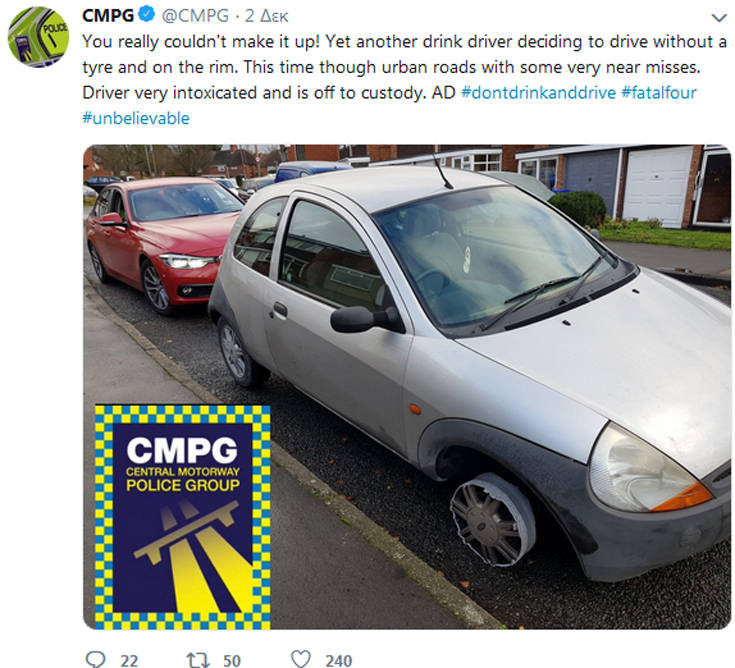735x668 pixels.
Task: Click the damaged wheel rim in photo
Action: click(492, 519)
